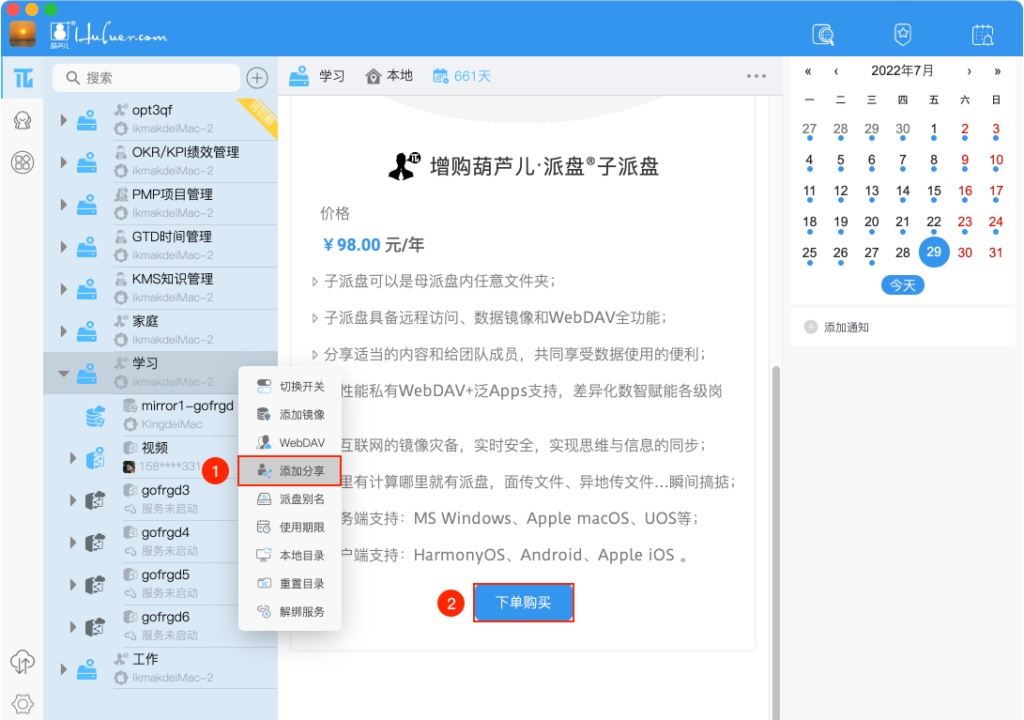Choose 使用期限 from the context menu
This screenshot has width=1024, height=720.
point(290,527)
